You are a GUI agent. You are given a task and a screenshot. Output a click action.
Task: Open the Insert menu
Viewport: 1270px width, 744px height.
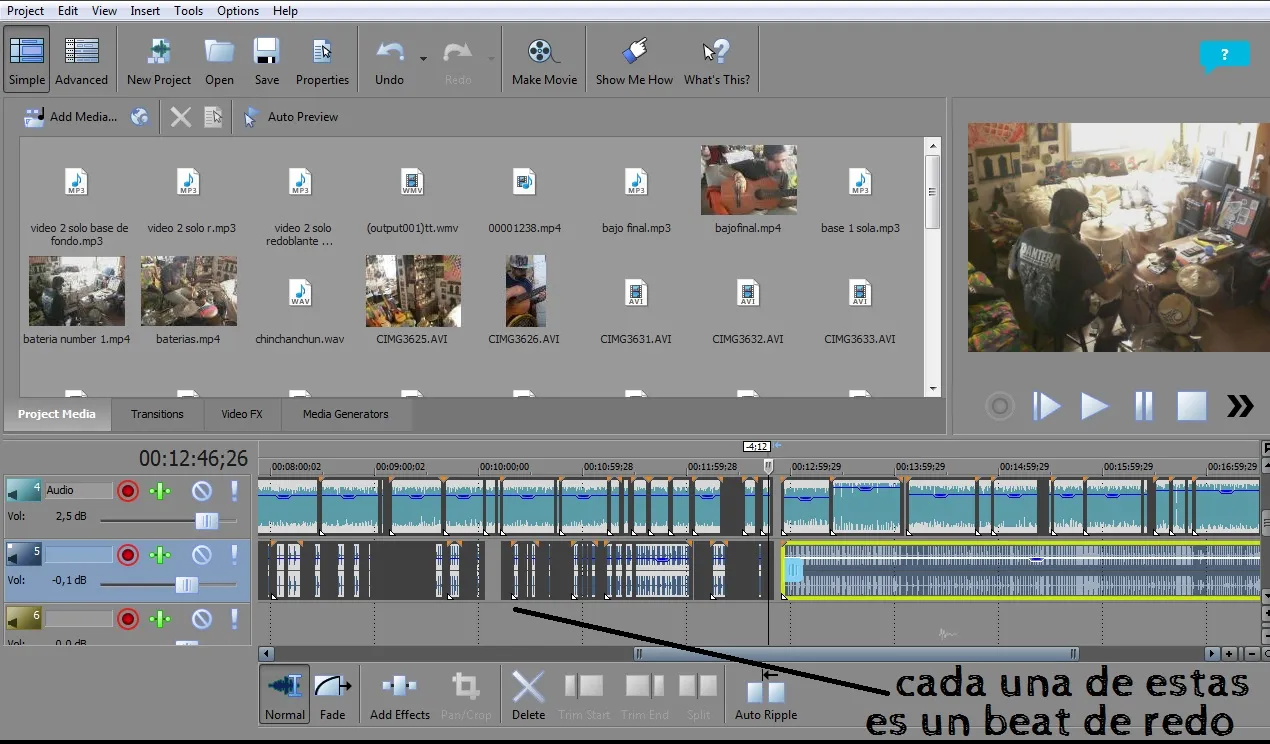(145, 11)
